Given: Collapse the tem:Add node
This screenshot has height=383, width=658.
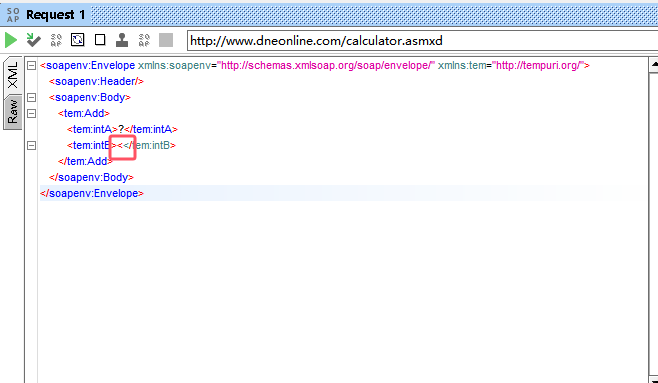Looking at the screenshot, I should tap(31, 113).
